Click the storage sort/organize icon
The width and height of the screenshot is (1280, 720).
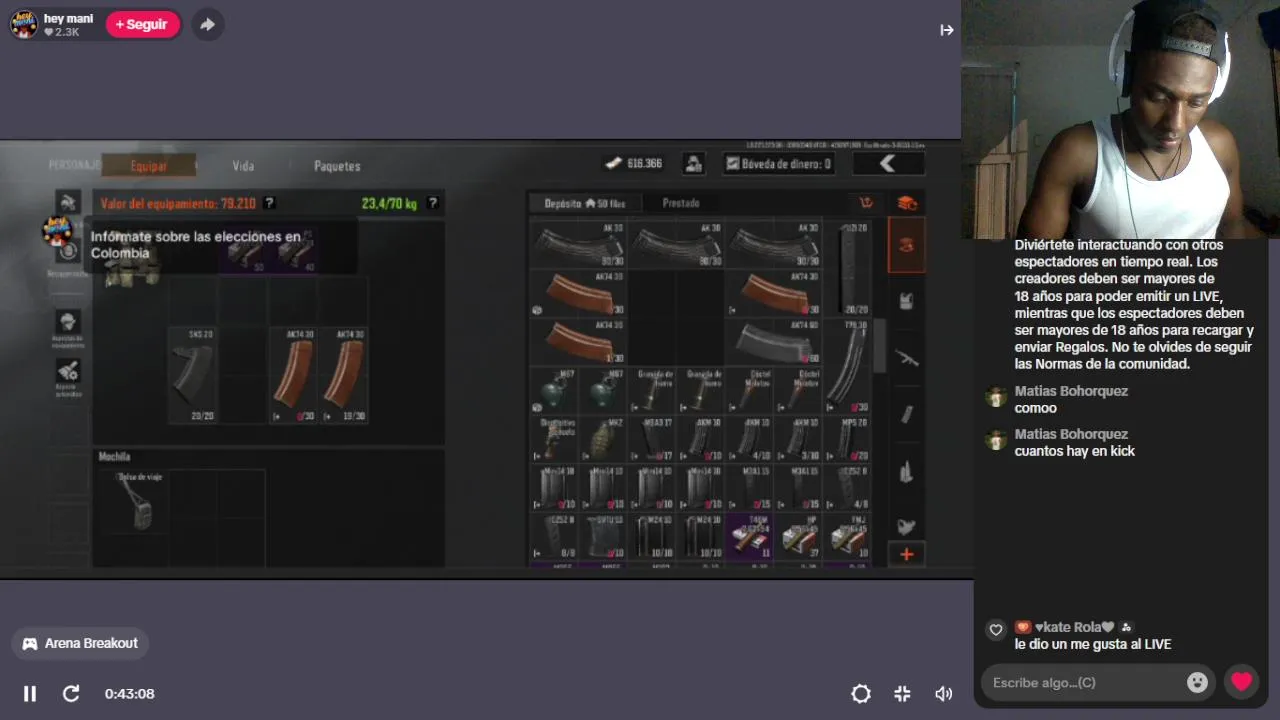pos(866,203)
